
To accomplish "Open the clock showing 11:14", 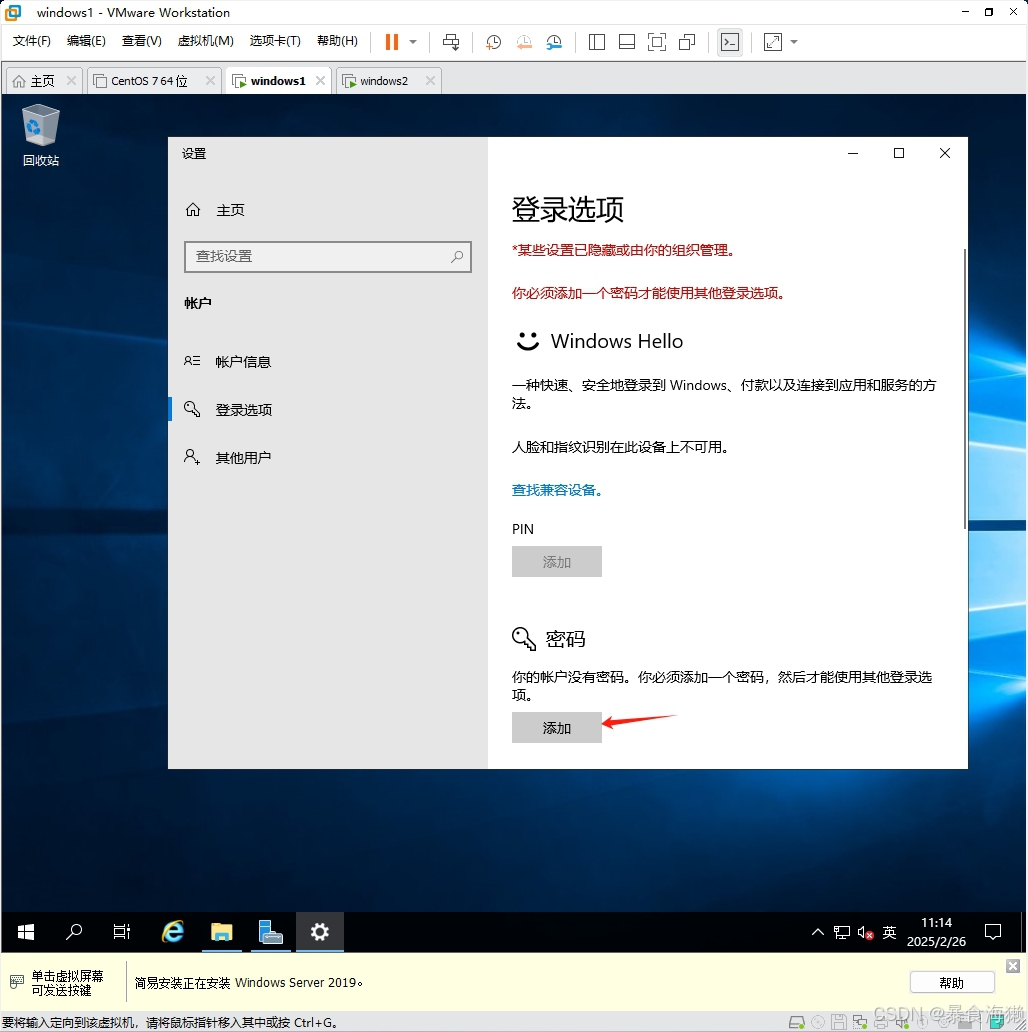I will (x=937, y=932).
